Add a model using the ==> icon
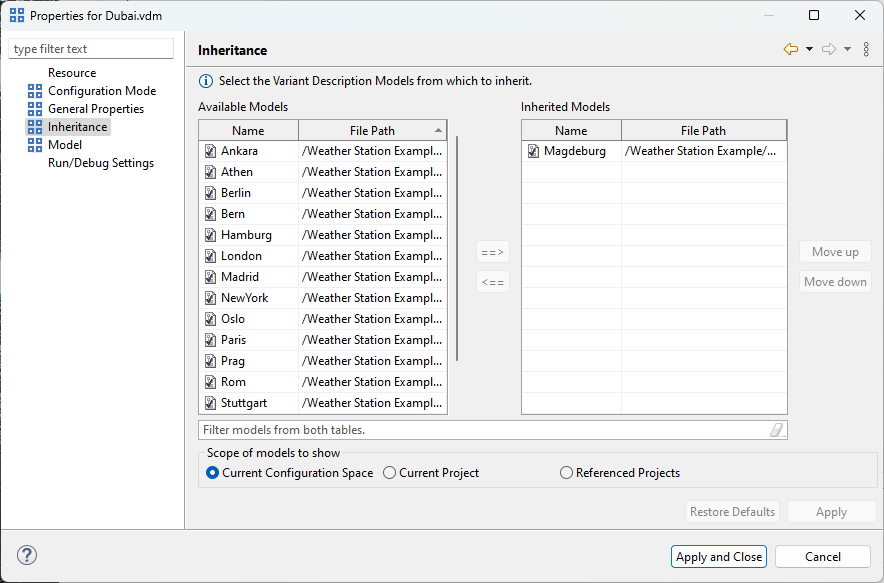 (x=492, y=251)
